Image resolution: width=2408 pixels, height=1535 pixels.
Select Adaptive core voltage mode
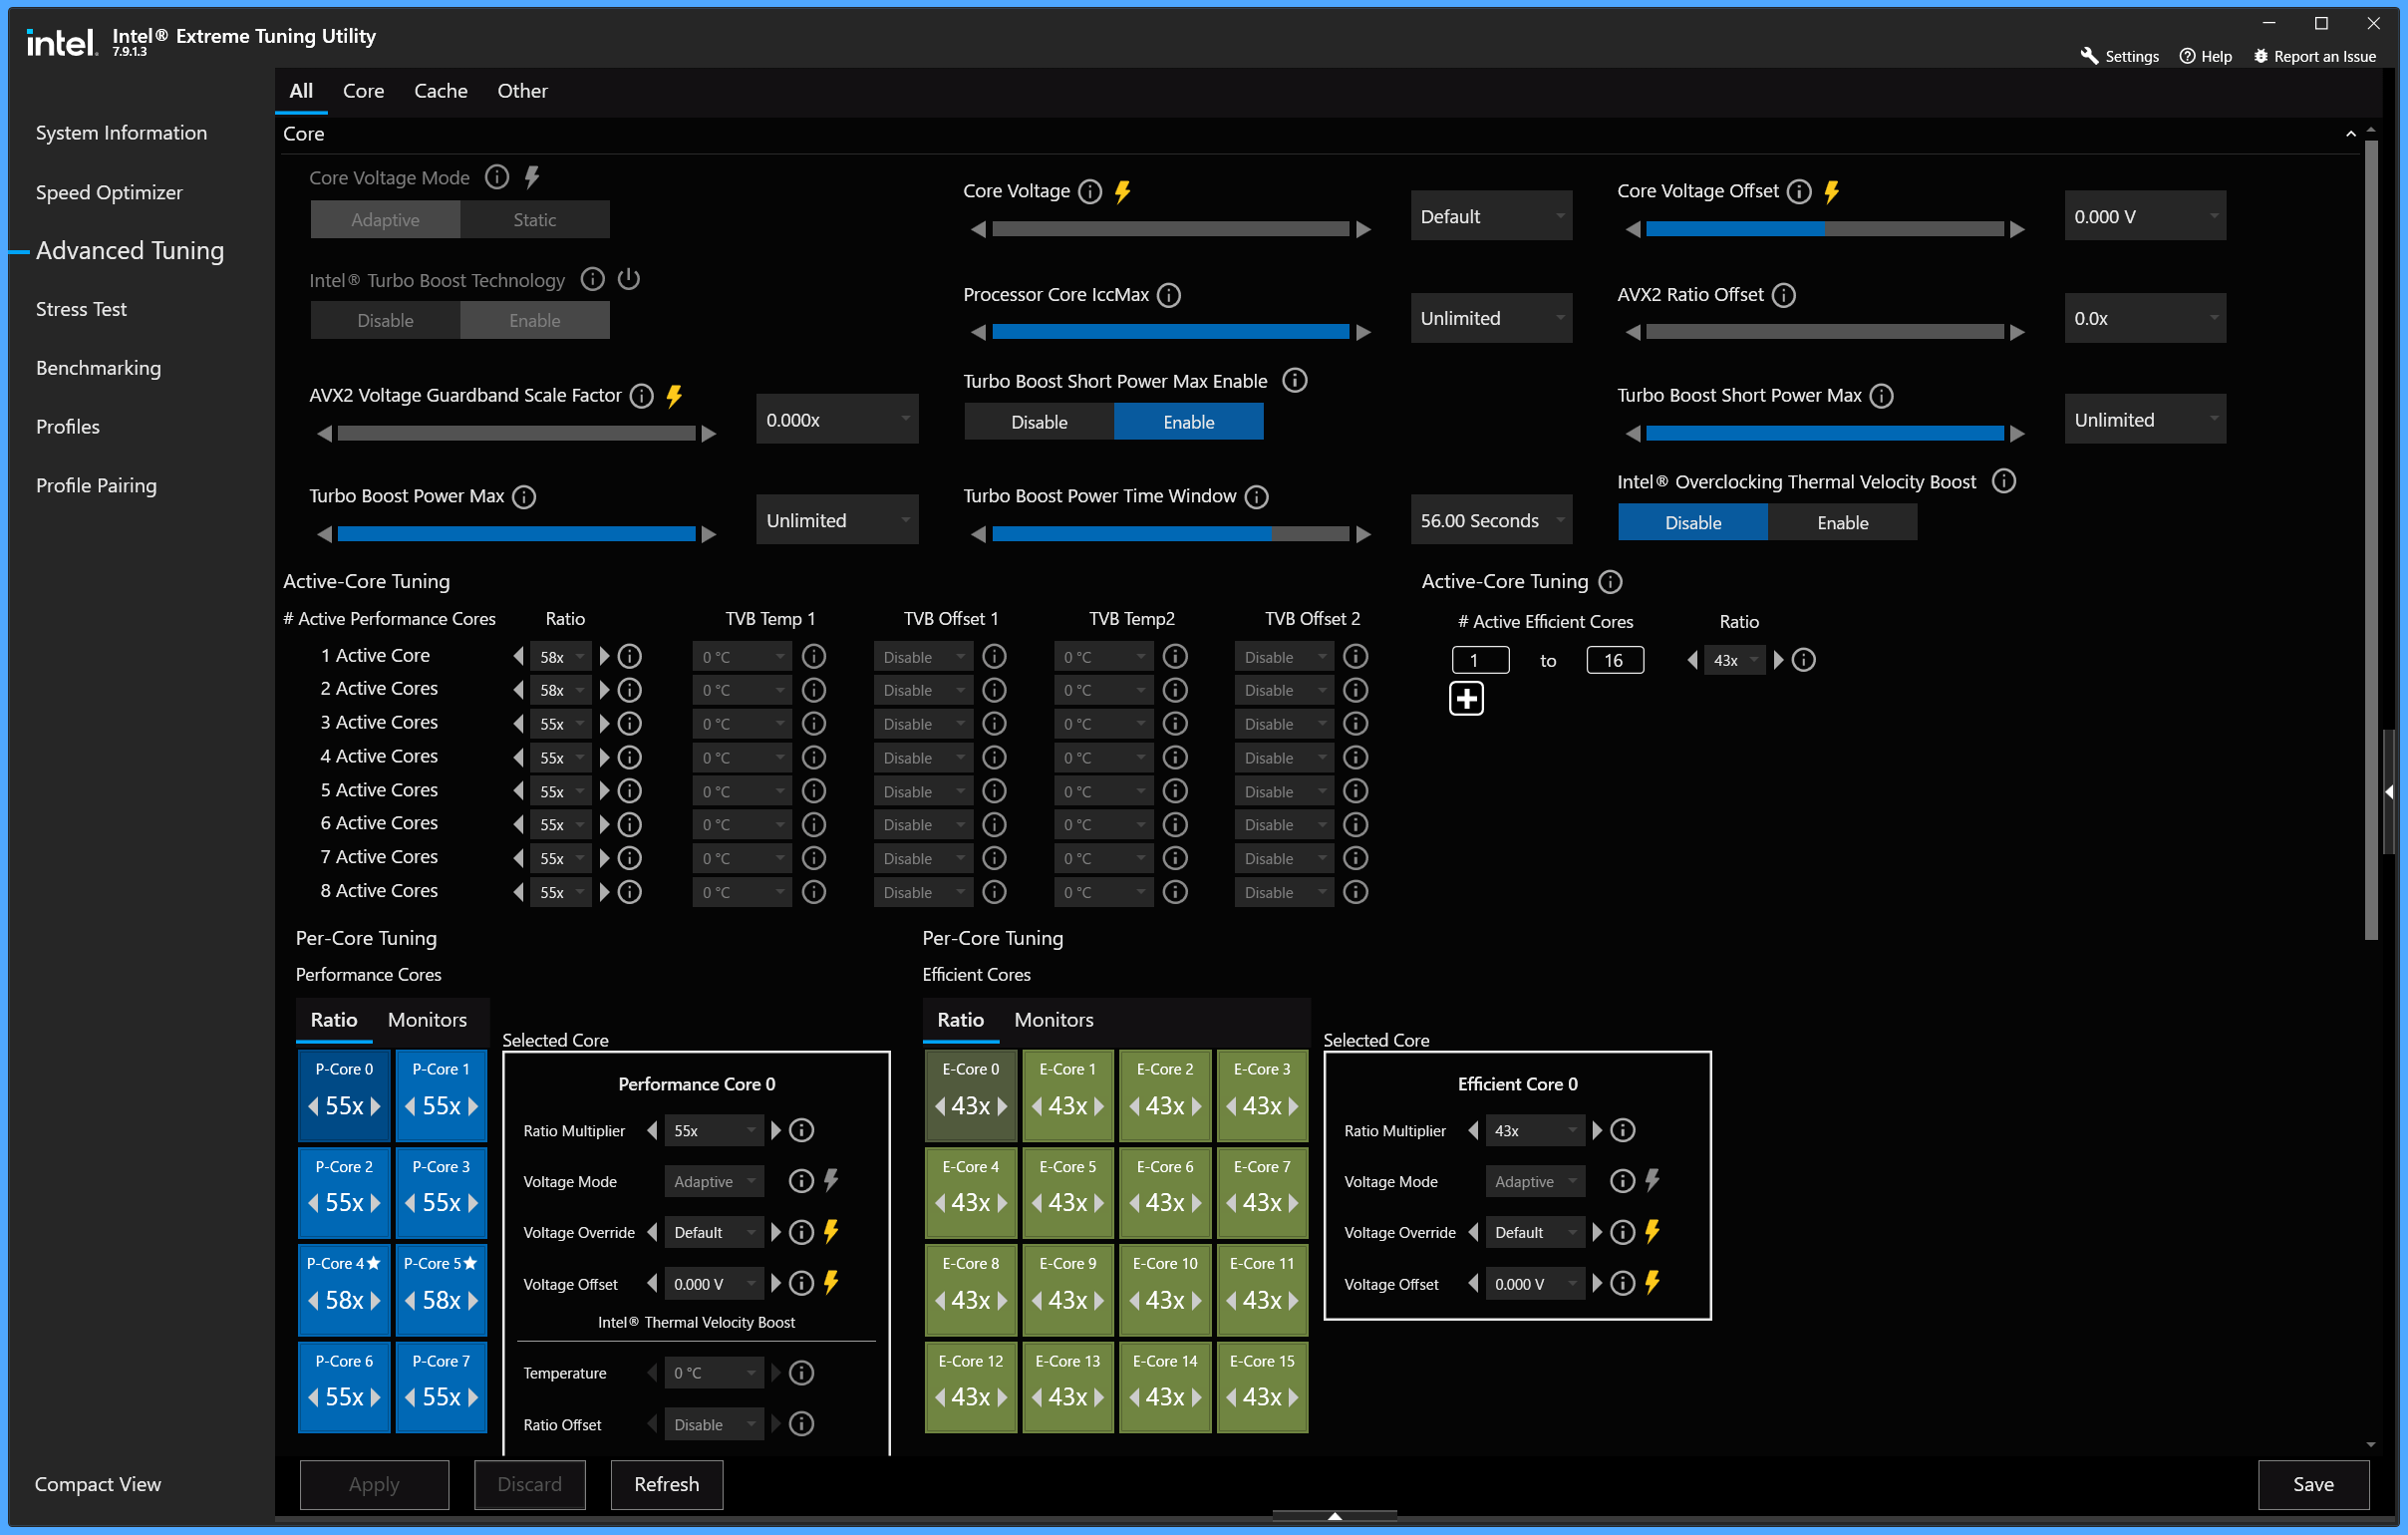(385, 219)
